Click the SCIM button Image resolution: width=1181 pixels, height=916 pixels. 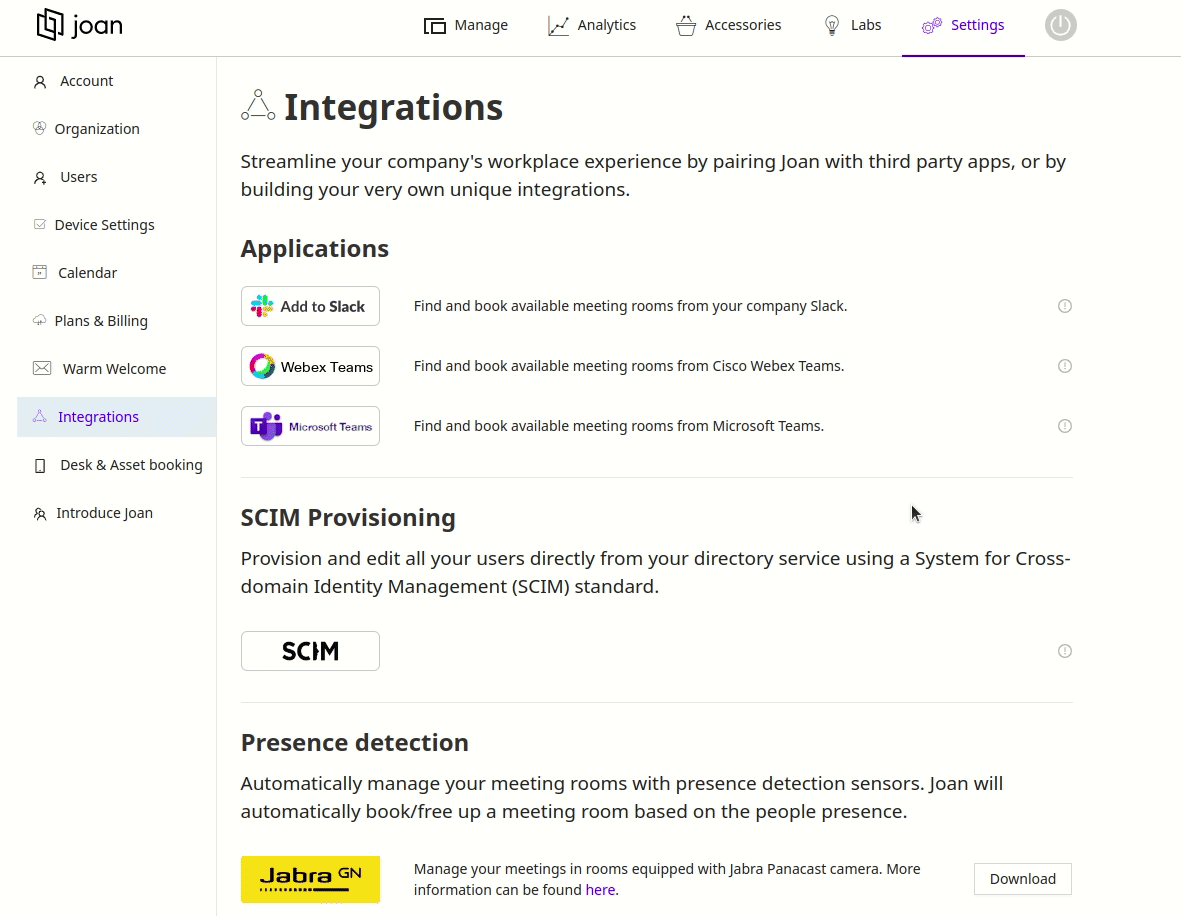310,651
